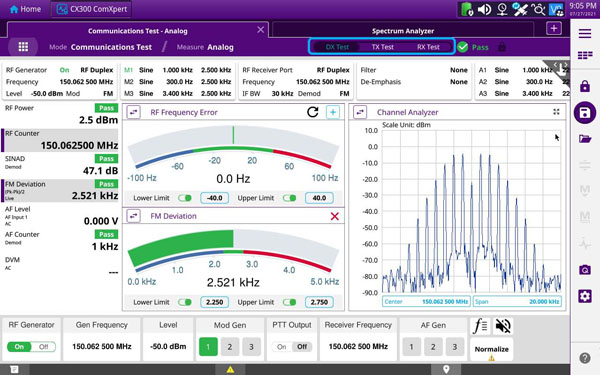Switch RF Generator On/Off toggle
Viewport: 600px width, 375px height.
click(x=31, y=347)
